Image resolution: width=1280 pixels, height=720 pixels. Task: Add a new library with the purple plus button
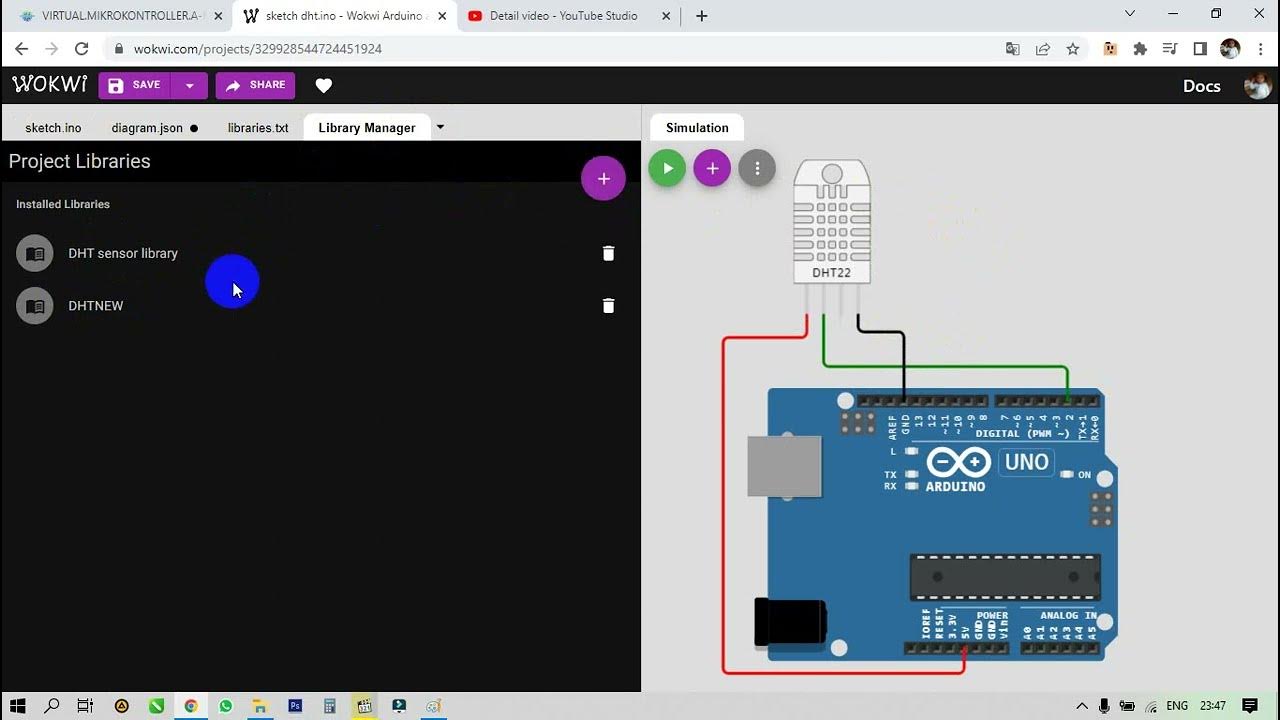(x=603, y=178)
